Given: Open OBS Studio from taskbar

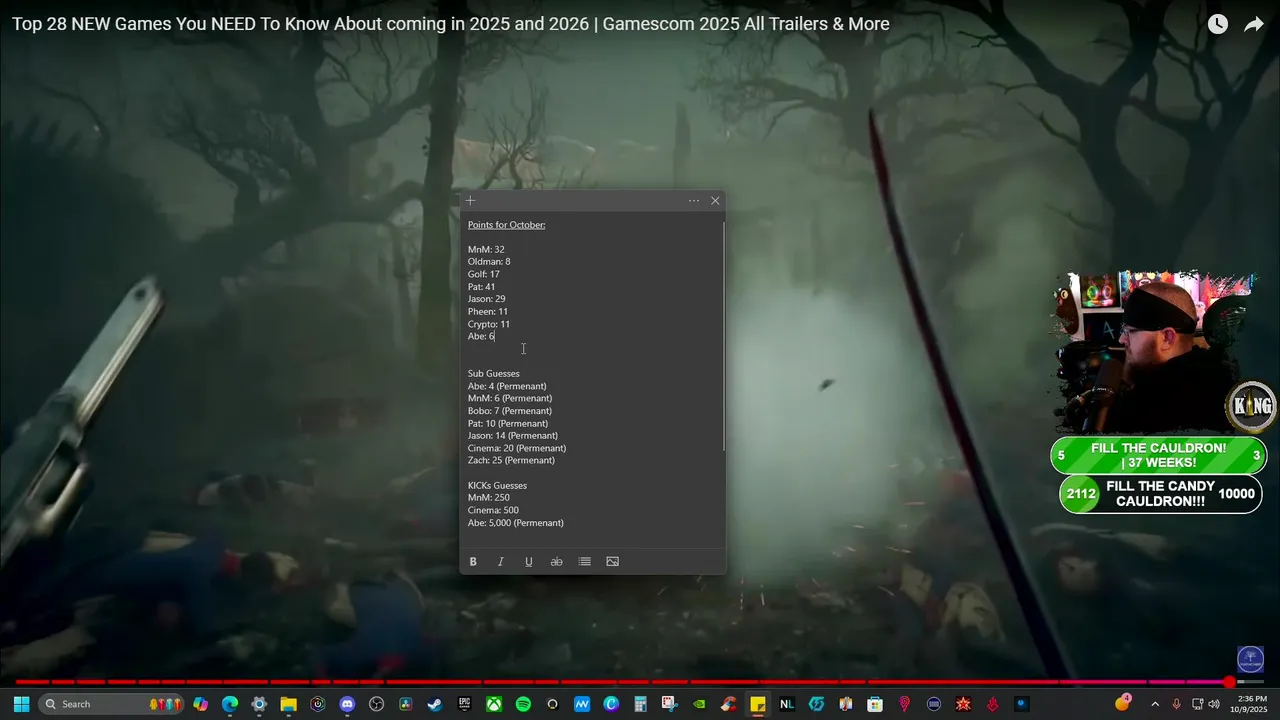Looking at the screenshot, I should [376, 704].
